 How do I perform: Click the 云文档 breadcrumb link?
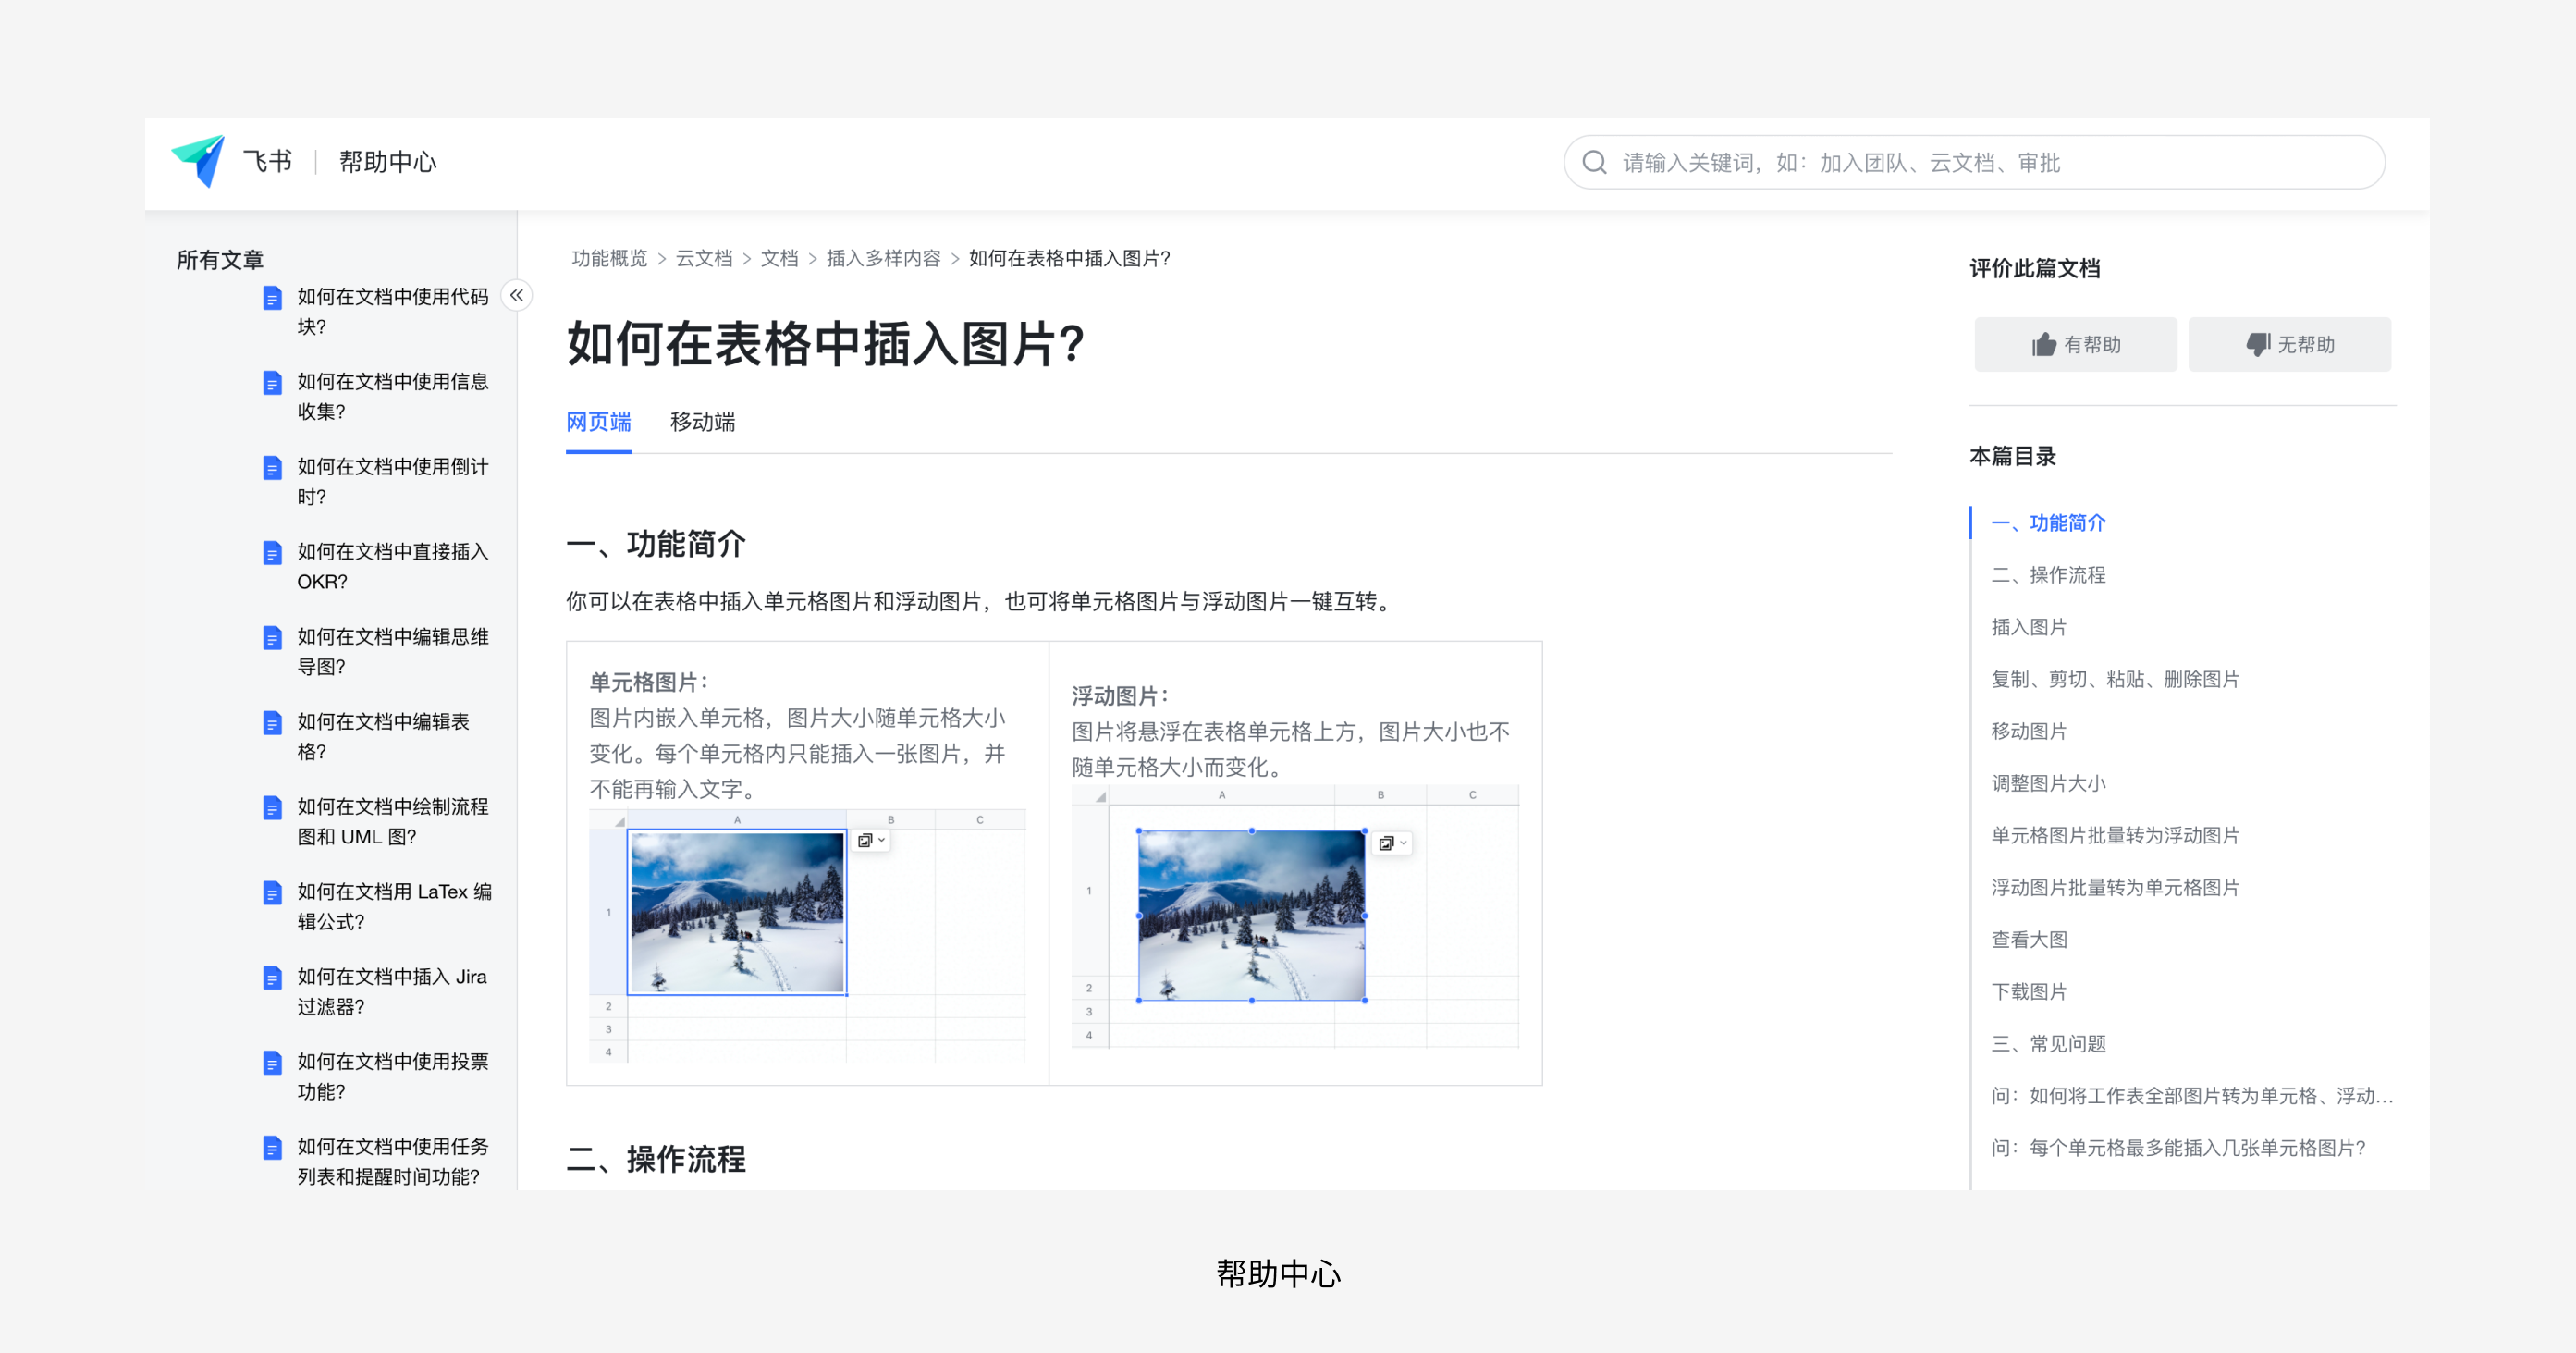pos(703,259)
